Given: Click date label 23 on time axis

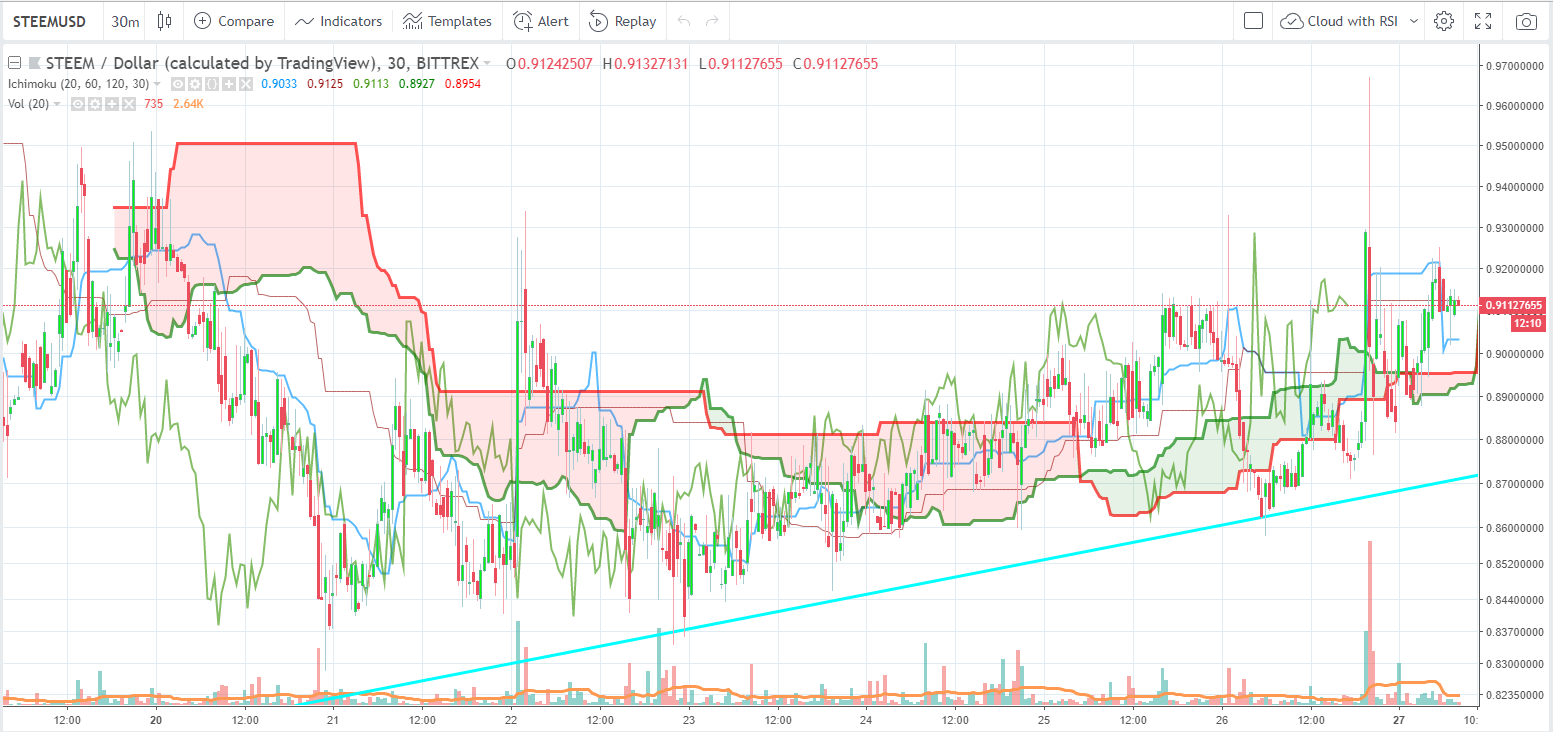Looking at the screenshot, I should 689,719.
